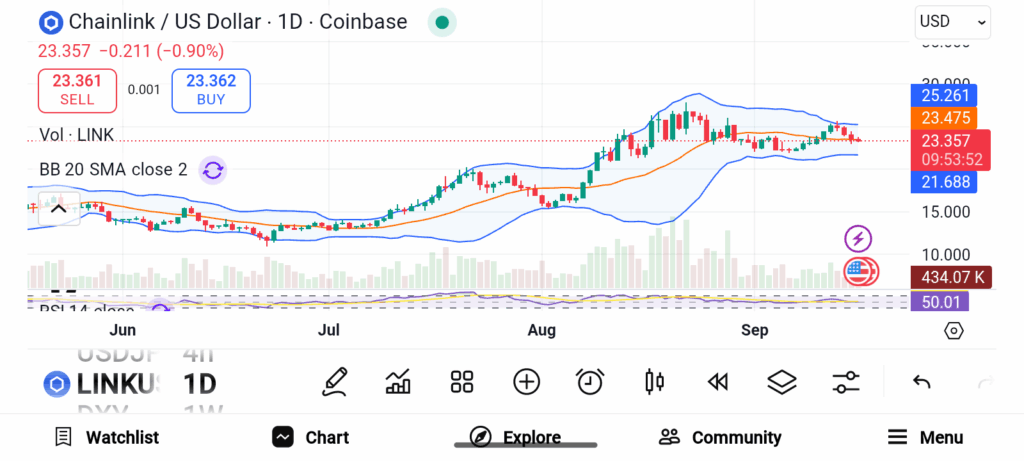The width and height of the screenshot is (1024, 461).
Task: Open object tree layers icon
Action: 782,382
